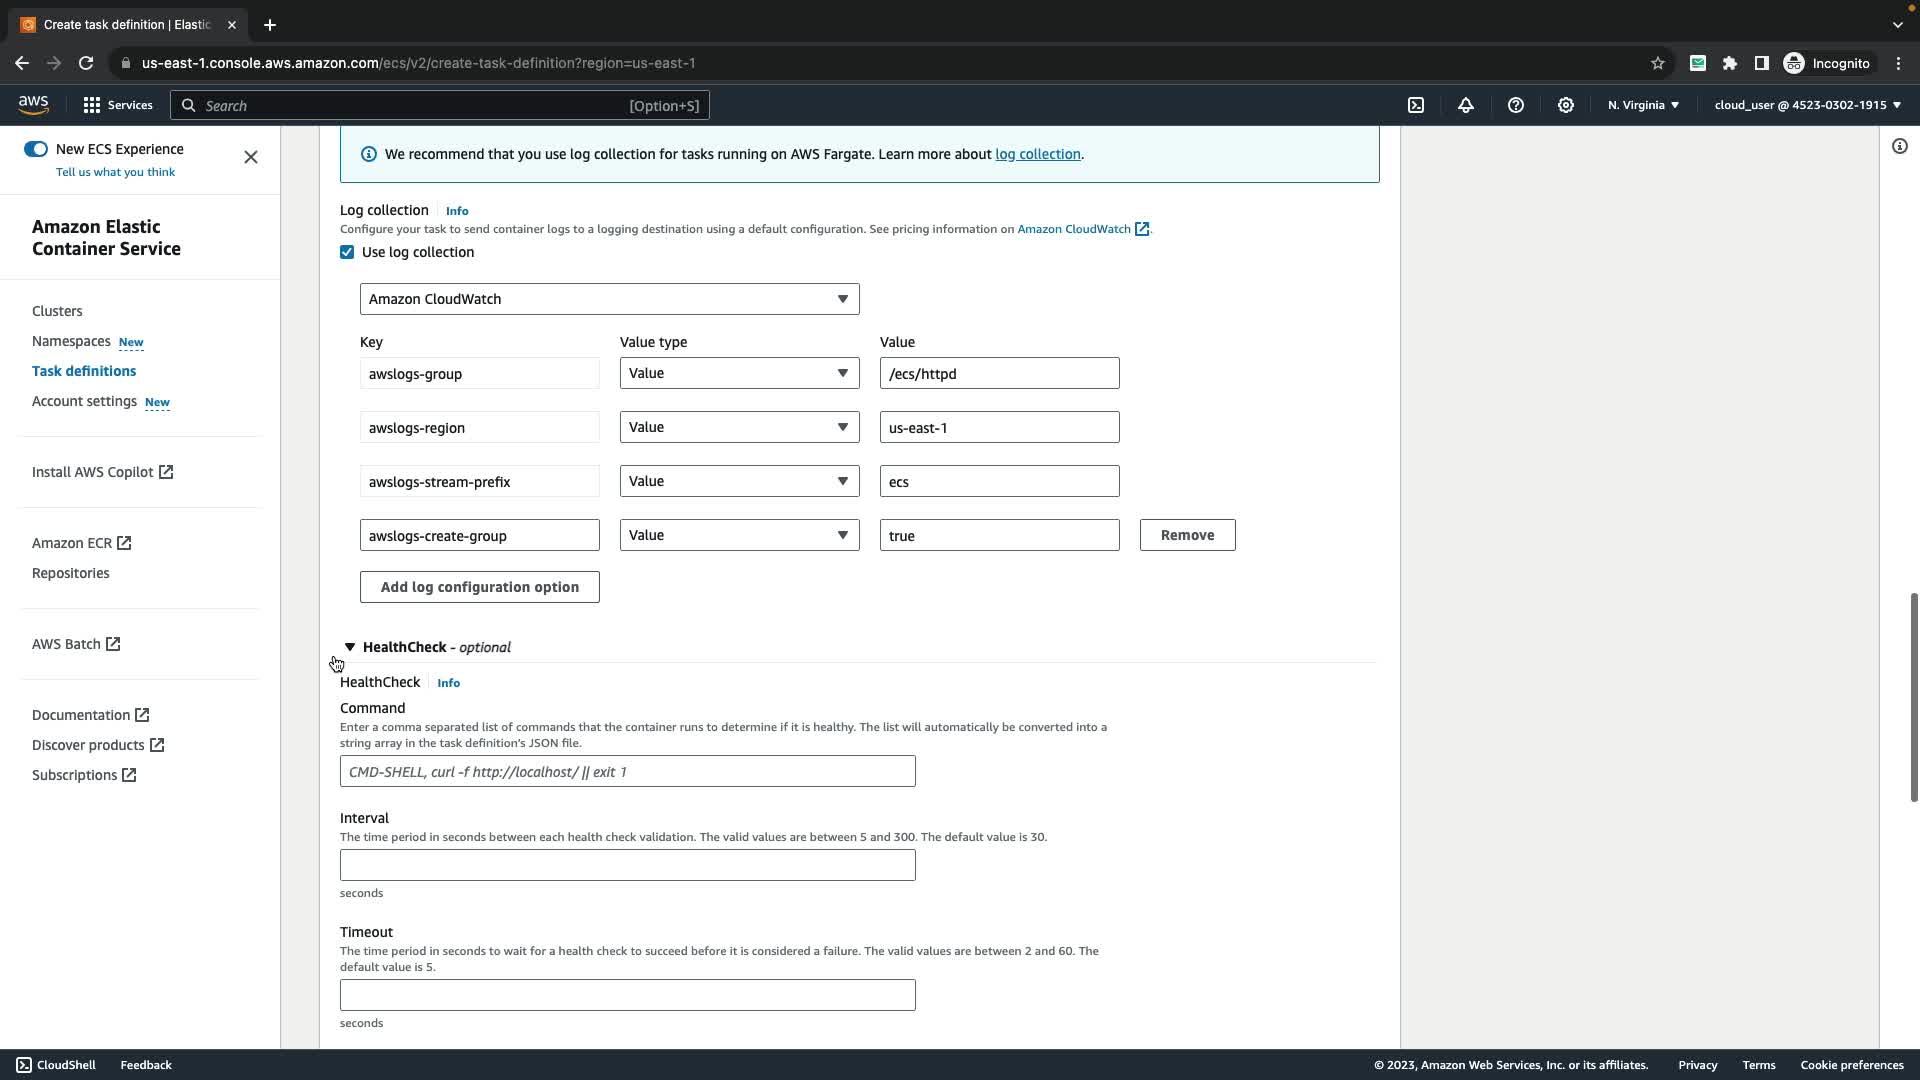
Task: Click into the HealthCheck Command input field
Action: [627, 771]
